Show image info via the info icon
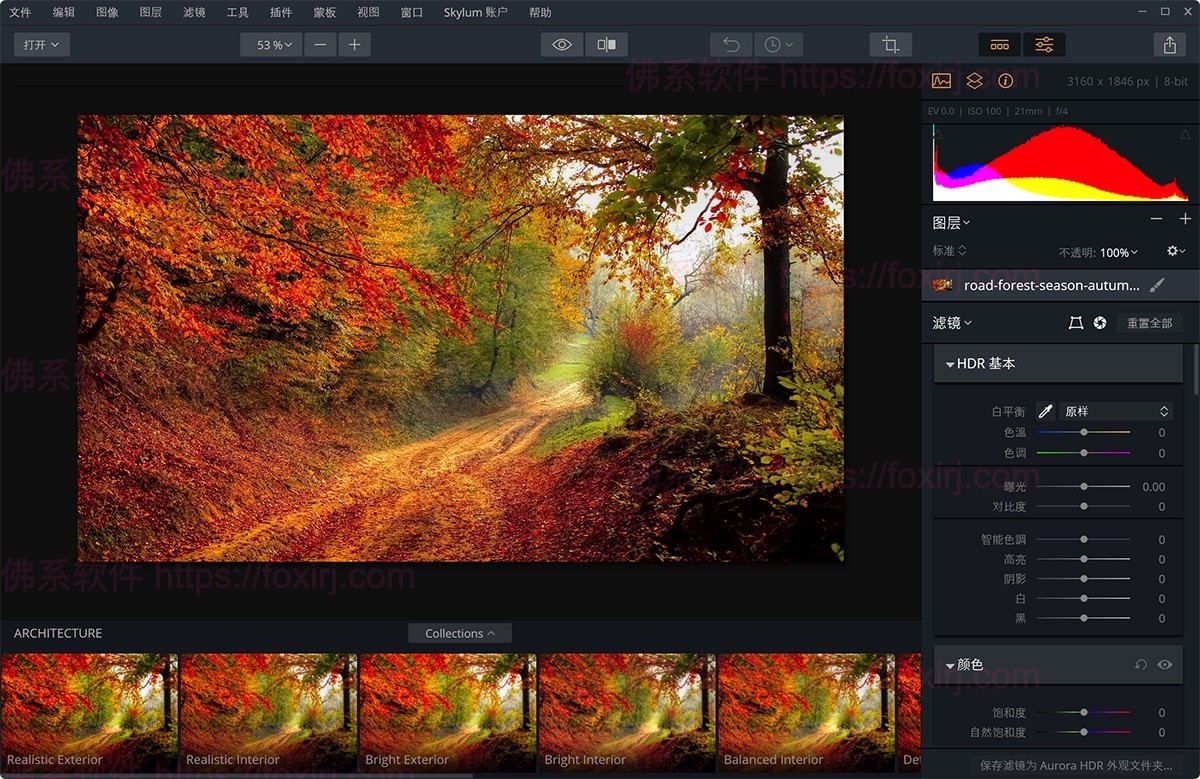This screenshot has height=779, width=1200. click(1006, 81)
